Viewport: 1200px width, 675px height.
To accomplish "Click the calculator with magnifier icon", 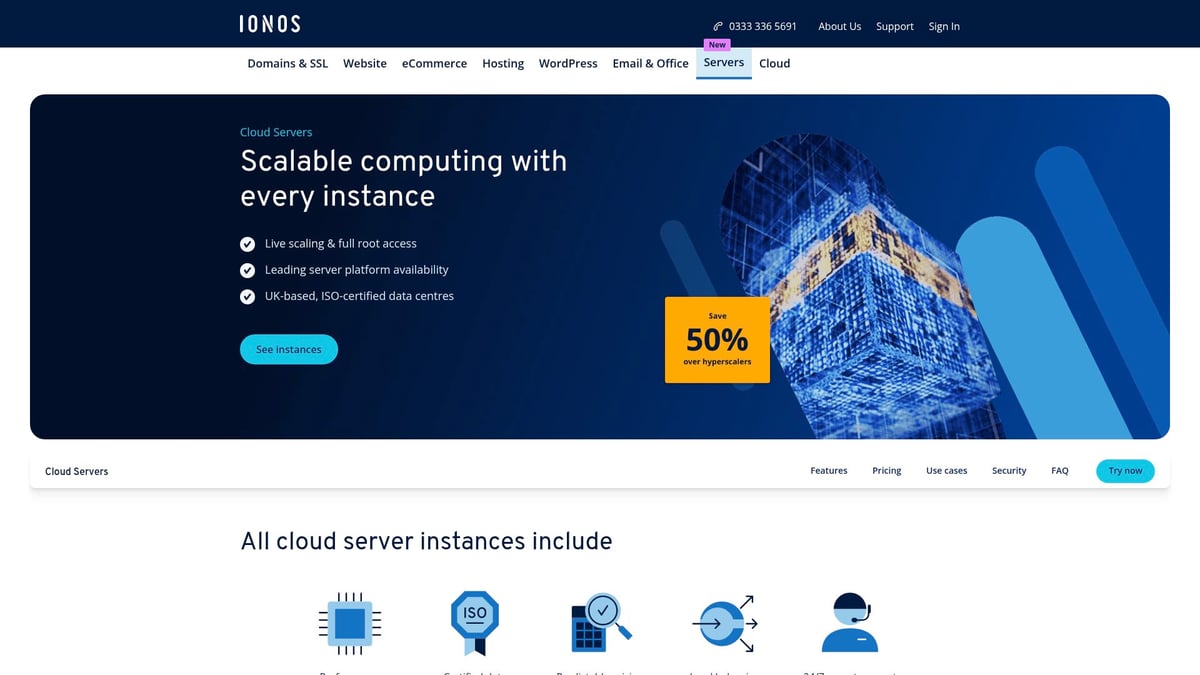I will (600, 623).
